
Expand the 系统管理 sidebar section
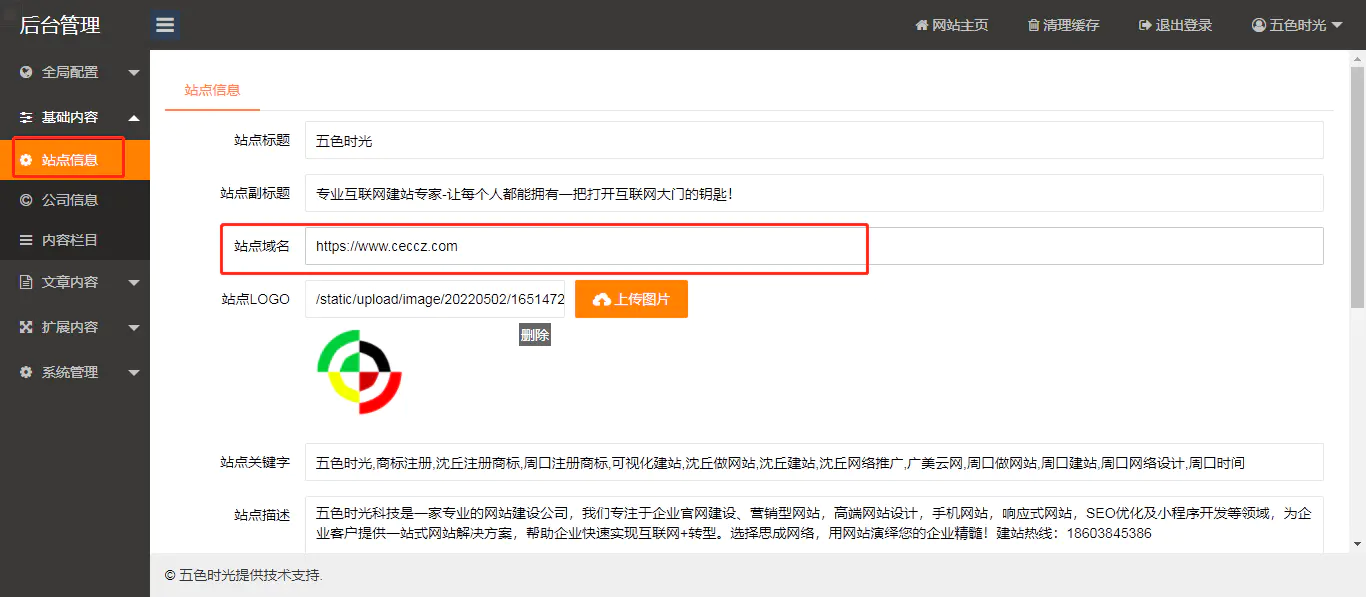click(75, 372)
